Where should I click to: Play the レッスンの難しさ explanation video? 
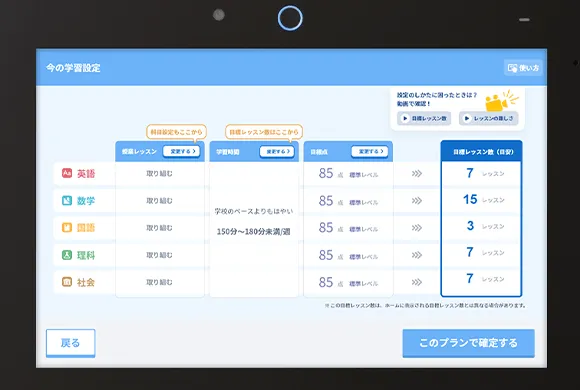click(x=489, y=118)
